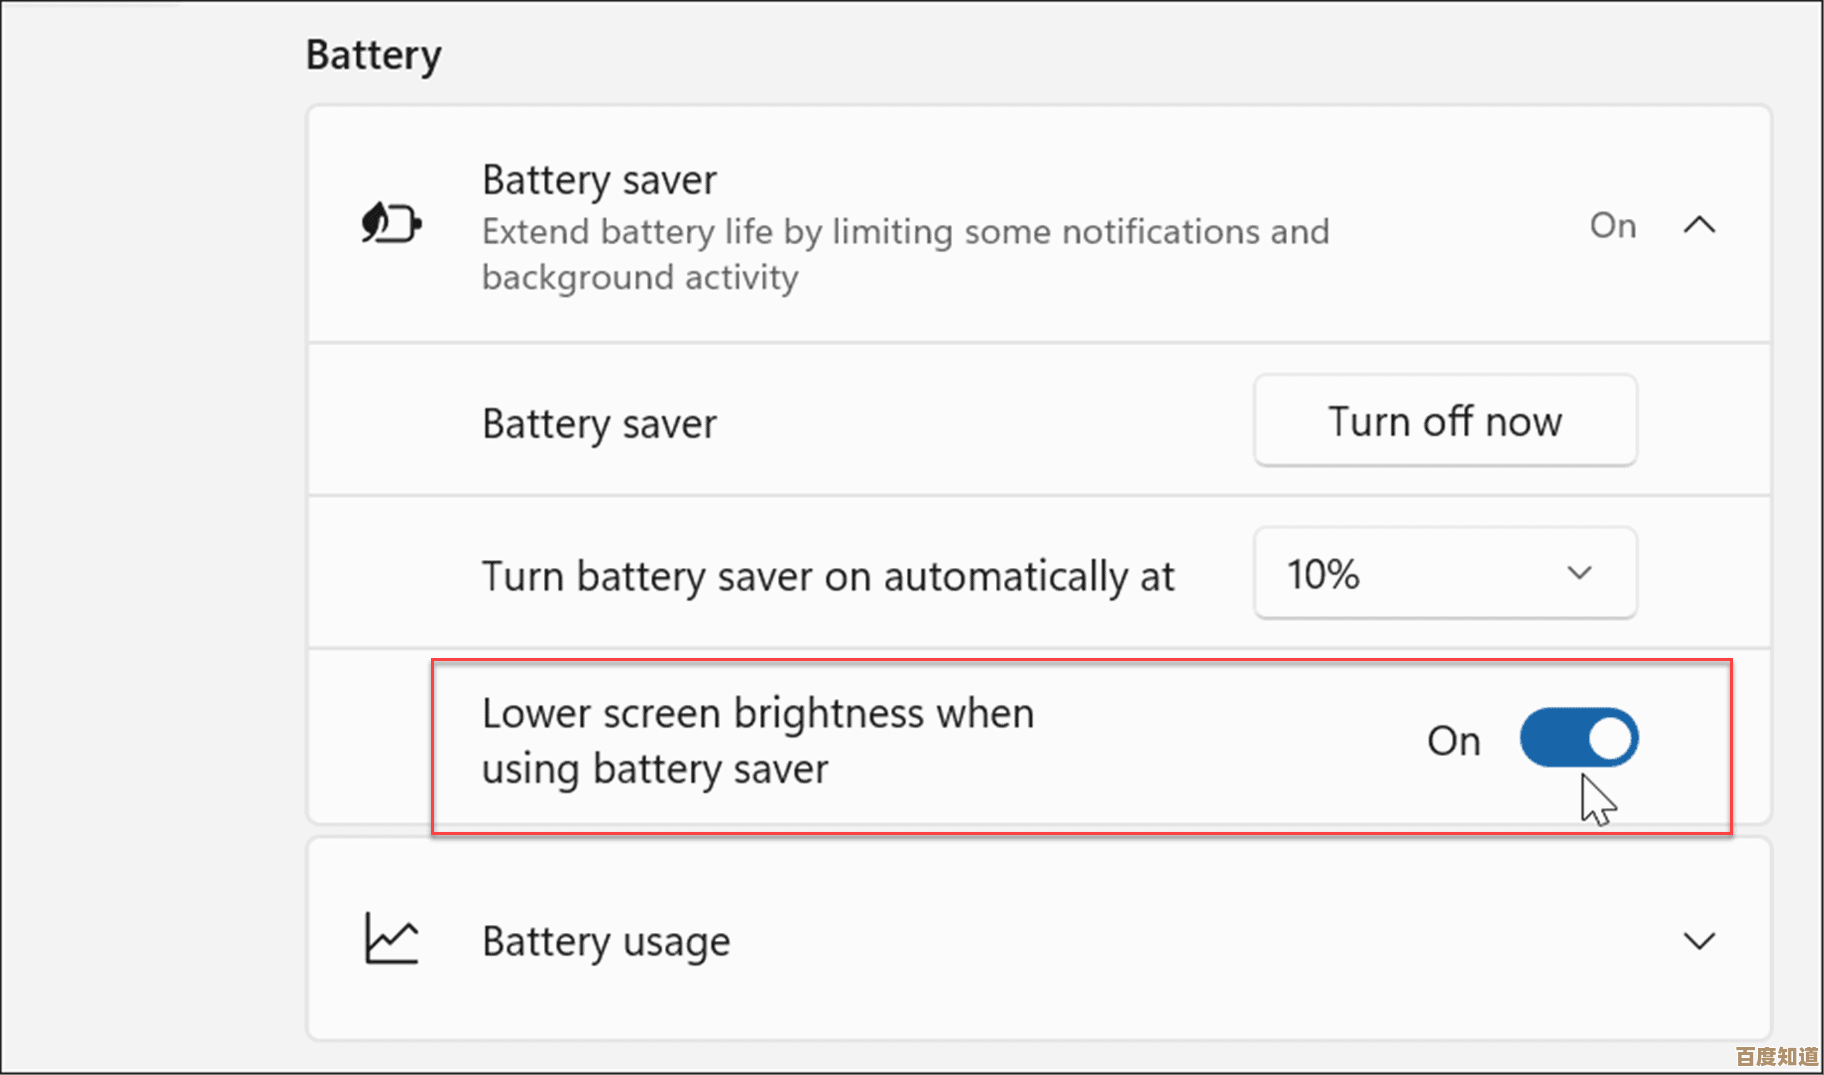Click the On label beside brightness toggle
Screen dimensions: 1824x1075
pyautogui.click(x=1453, y=741)
